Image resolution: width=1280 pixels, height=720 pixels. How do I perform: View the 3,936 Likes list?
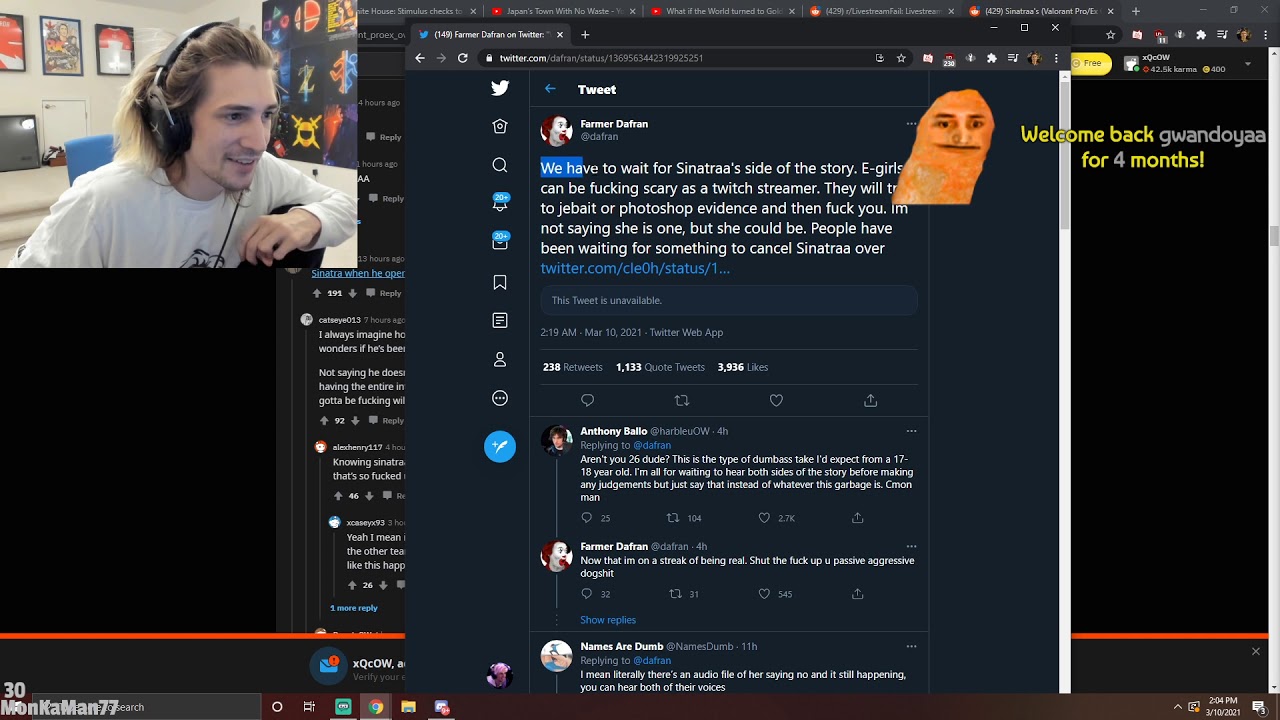tap(742, 367)
